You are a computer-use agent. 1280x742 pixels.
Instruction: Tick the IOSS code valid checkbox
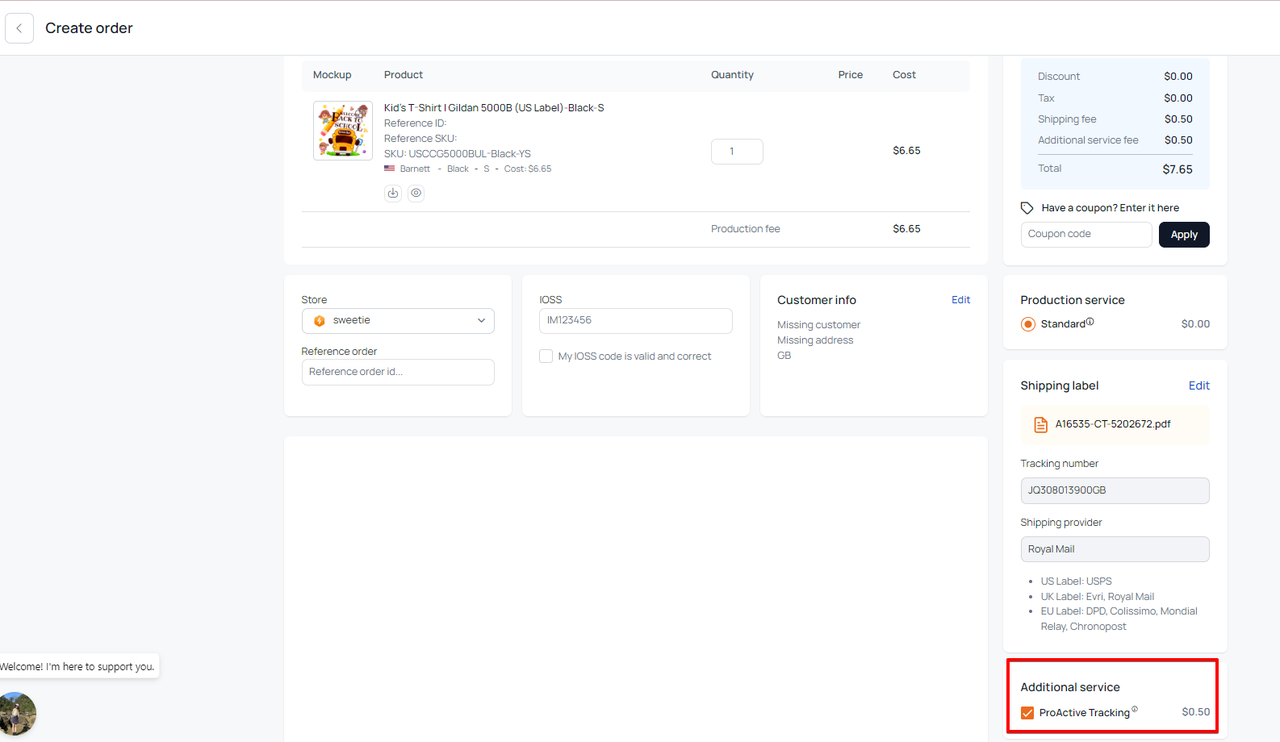[546, 356]
